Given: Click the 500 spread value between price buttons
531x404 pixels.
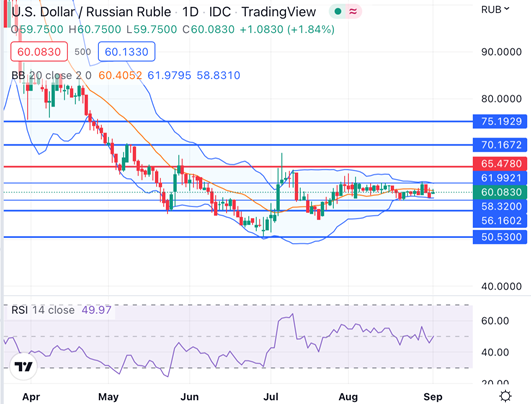Looking at the screenshot, I should coord(83,52).
